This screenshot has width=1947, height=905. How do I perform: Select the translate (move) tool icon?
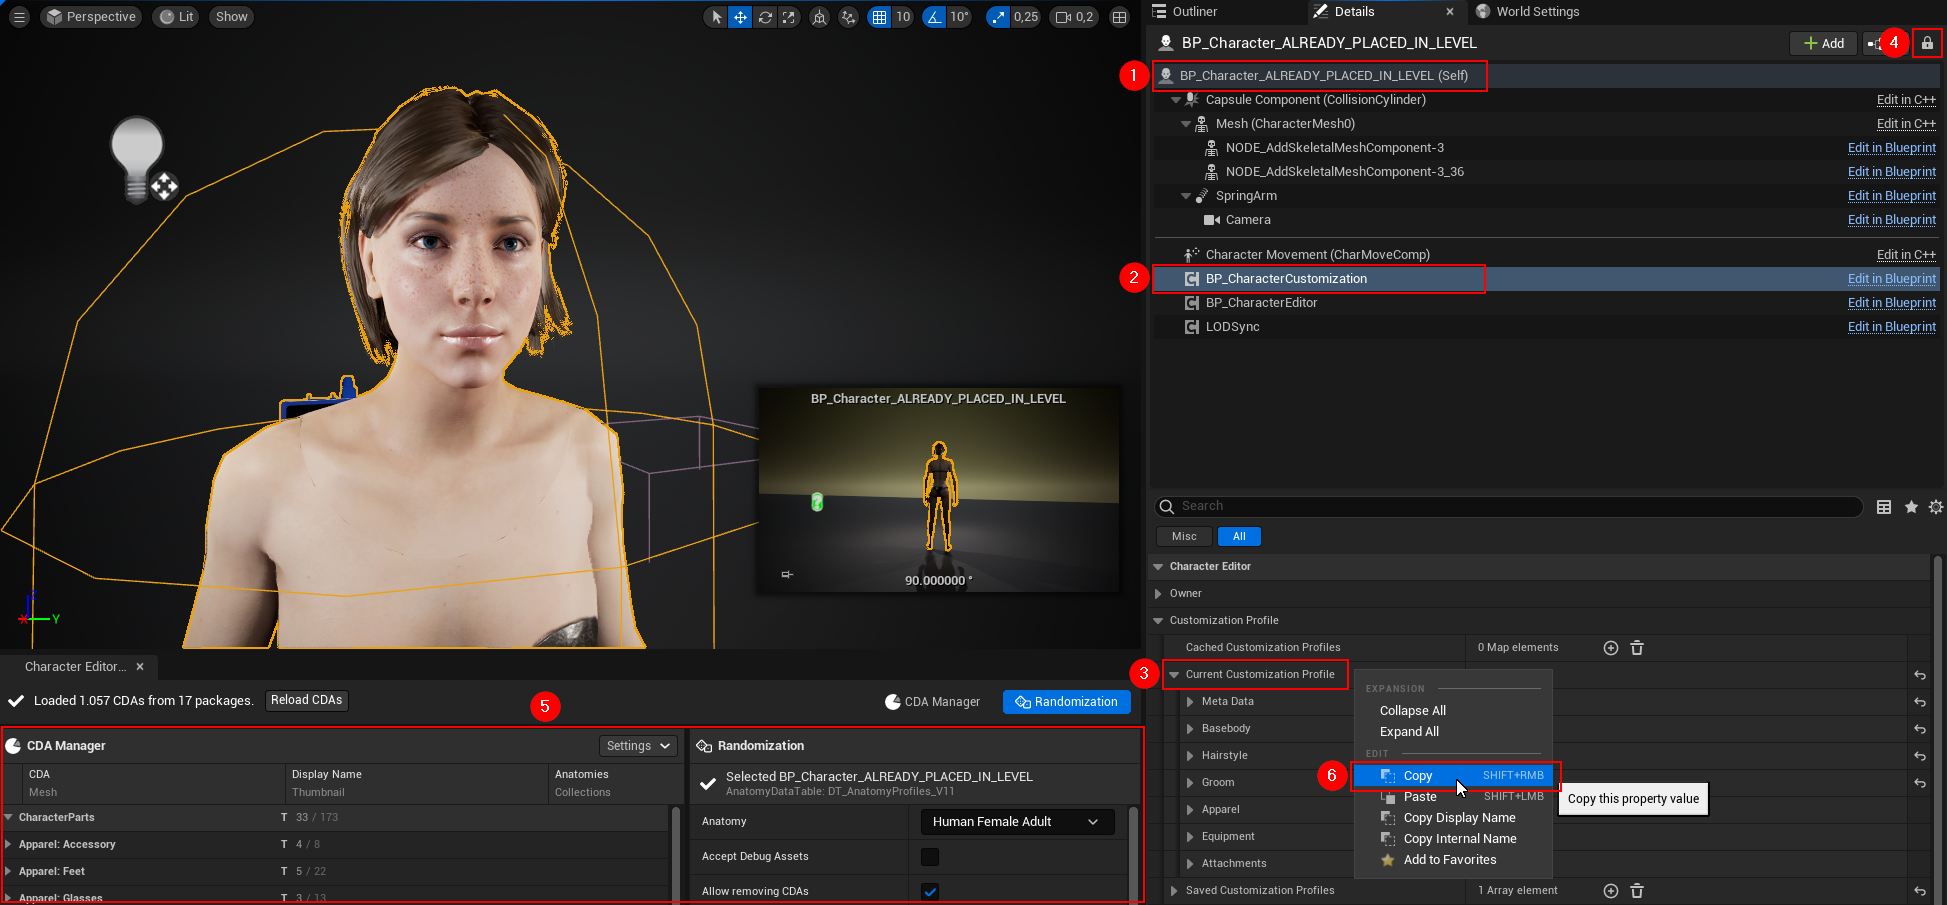(x=740, y=17)
